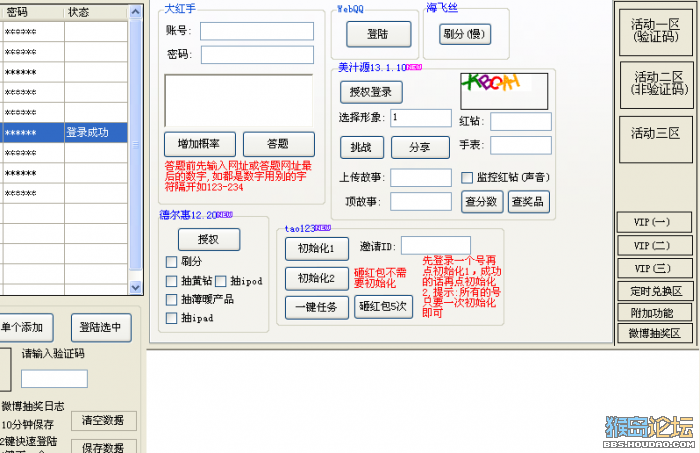Screen dimensions: 700x453
Task: Focus the 顶故事 input field
Action: [x=421, y=201]
